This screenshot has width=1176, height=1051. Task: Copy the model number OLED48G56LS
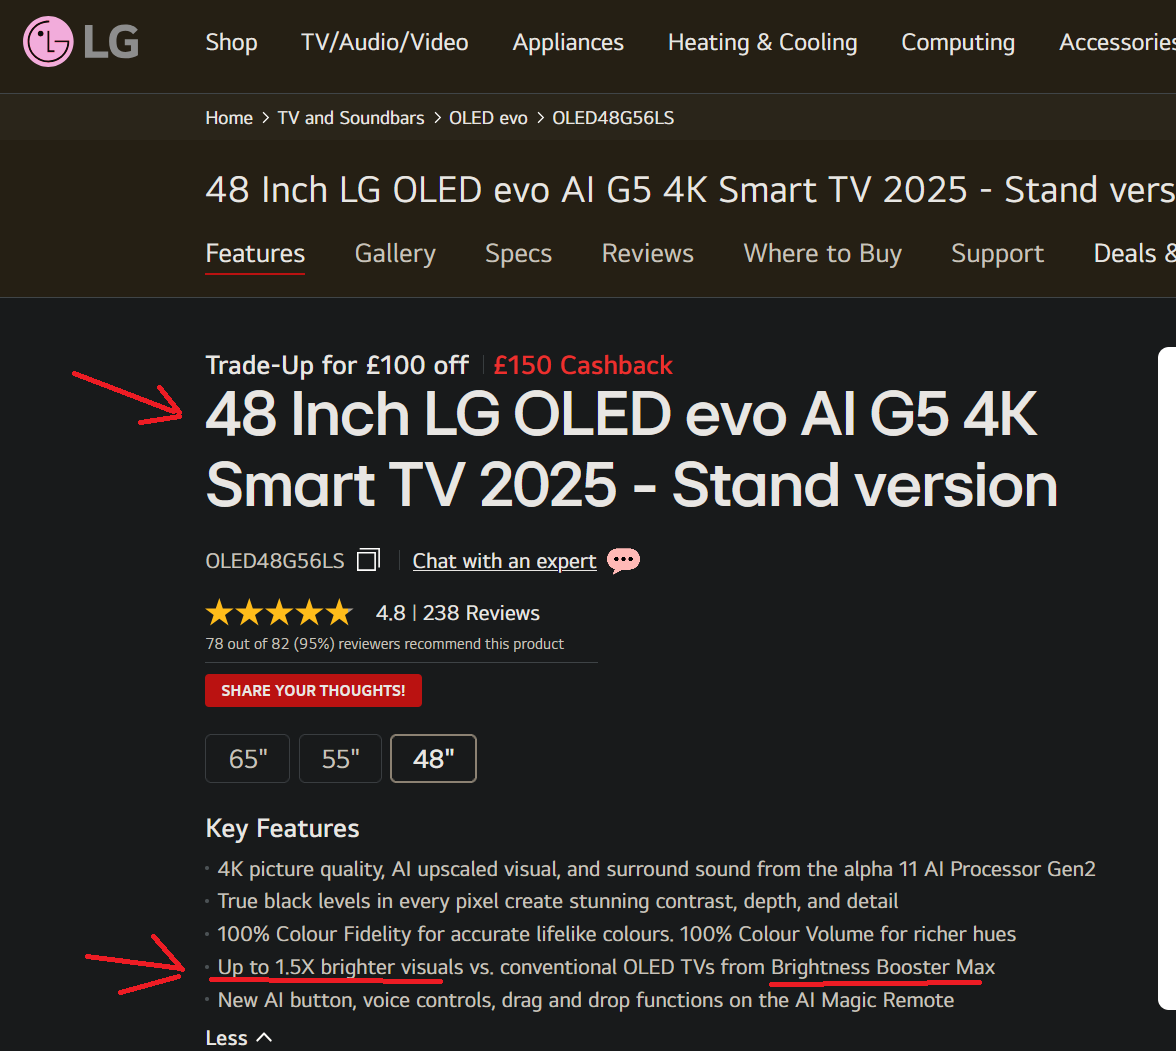click(368, 559)
